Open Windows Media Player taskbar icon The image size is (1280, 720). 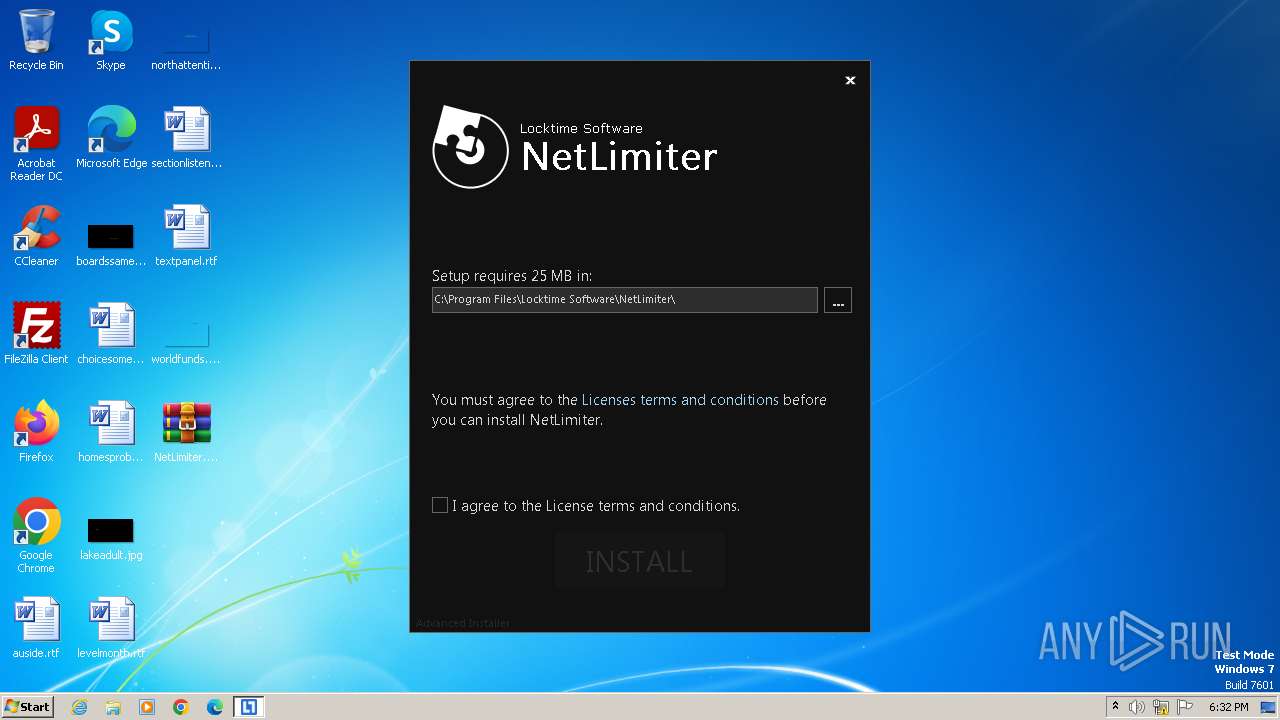(x=147, y=707)
